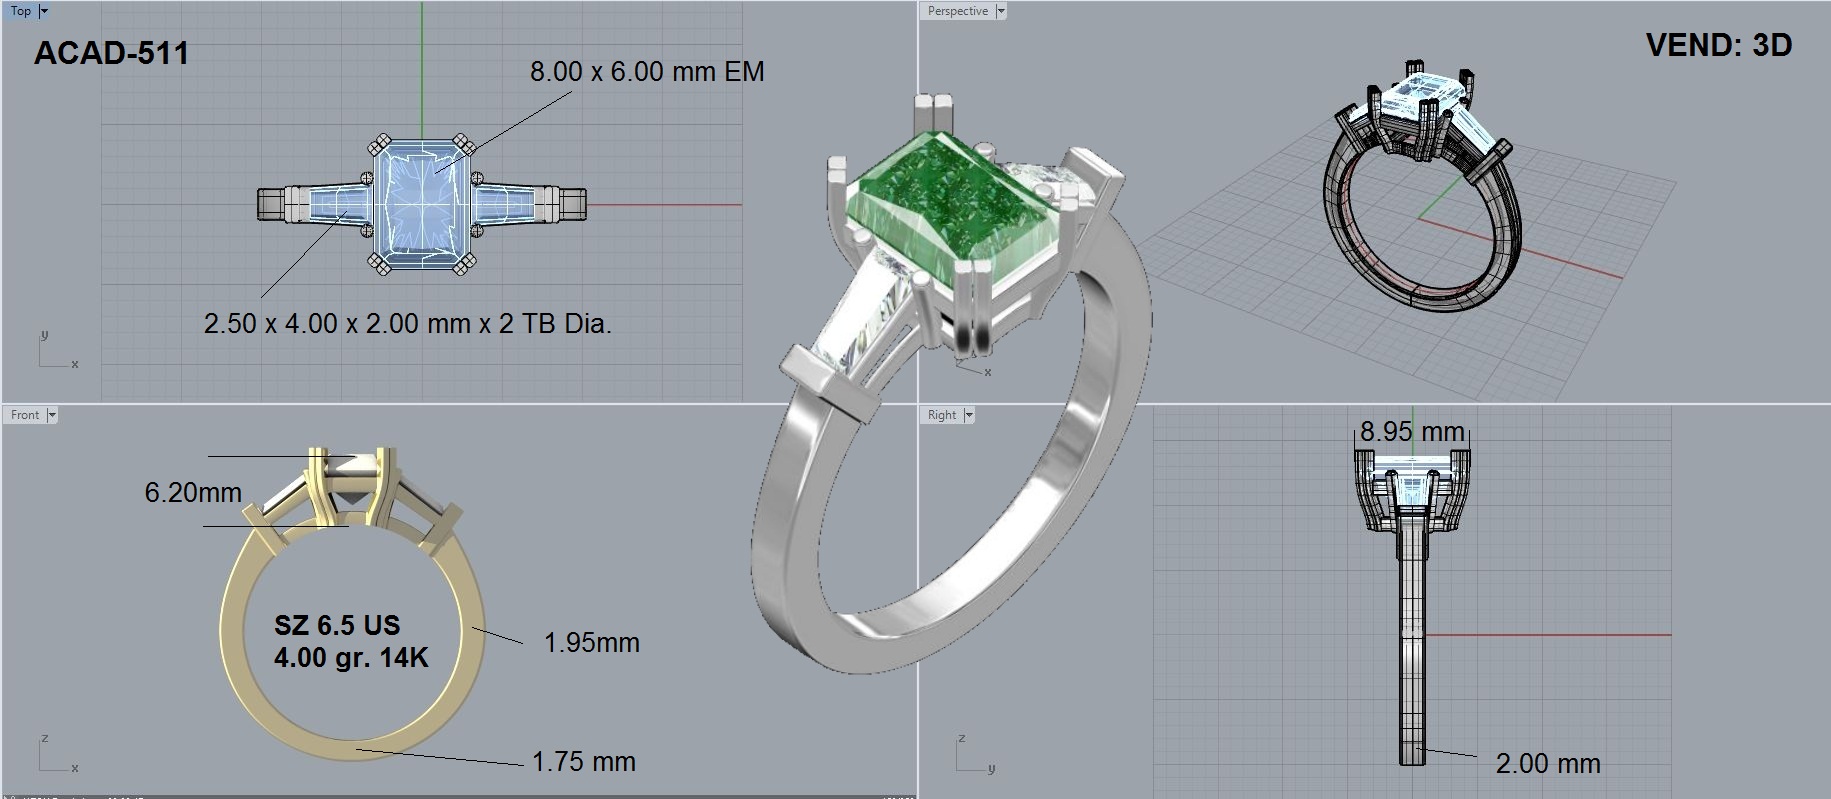
Task: Click the Right viewport title label
Action: click(942, 415)
